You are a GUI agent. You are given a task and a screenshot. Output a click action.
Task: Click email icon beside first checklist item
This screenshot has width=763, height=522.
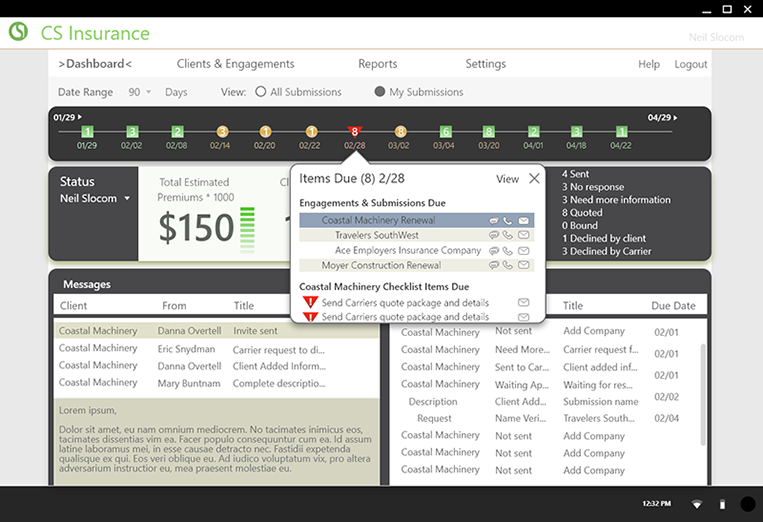pos(524,302)
